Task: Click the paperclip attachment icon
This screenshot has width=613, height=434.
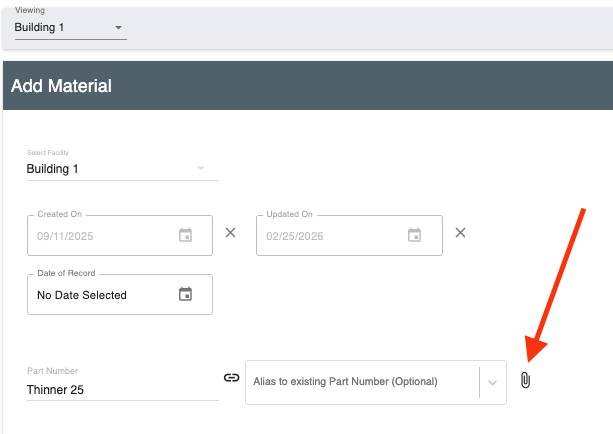Action: click(x=525, y=380)
